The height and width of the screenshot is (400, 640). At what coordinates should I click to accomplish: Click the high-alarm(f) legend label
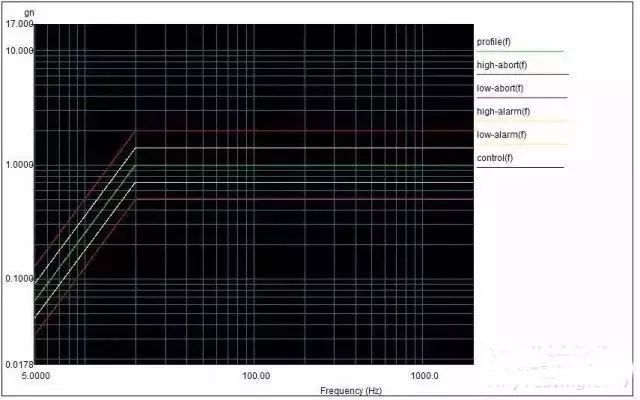coord(503,111)
